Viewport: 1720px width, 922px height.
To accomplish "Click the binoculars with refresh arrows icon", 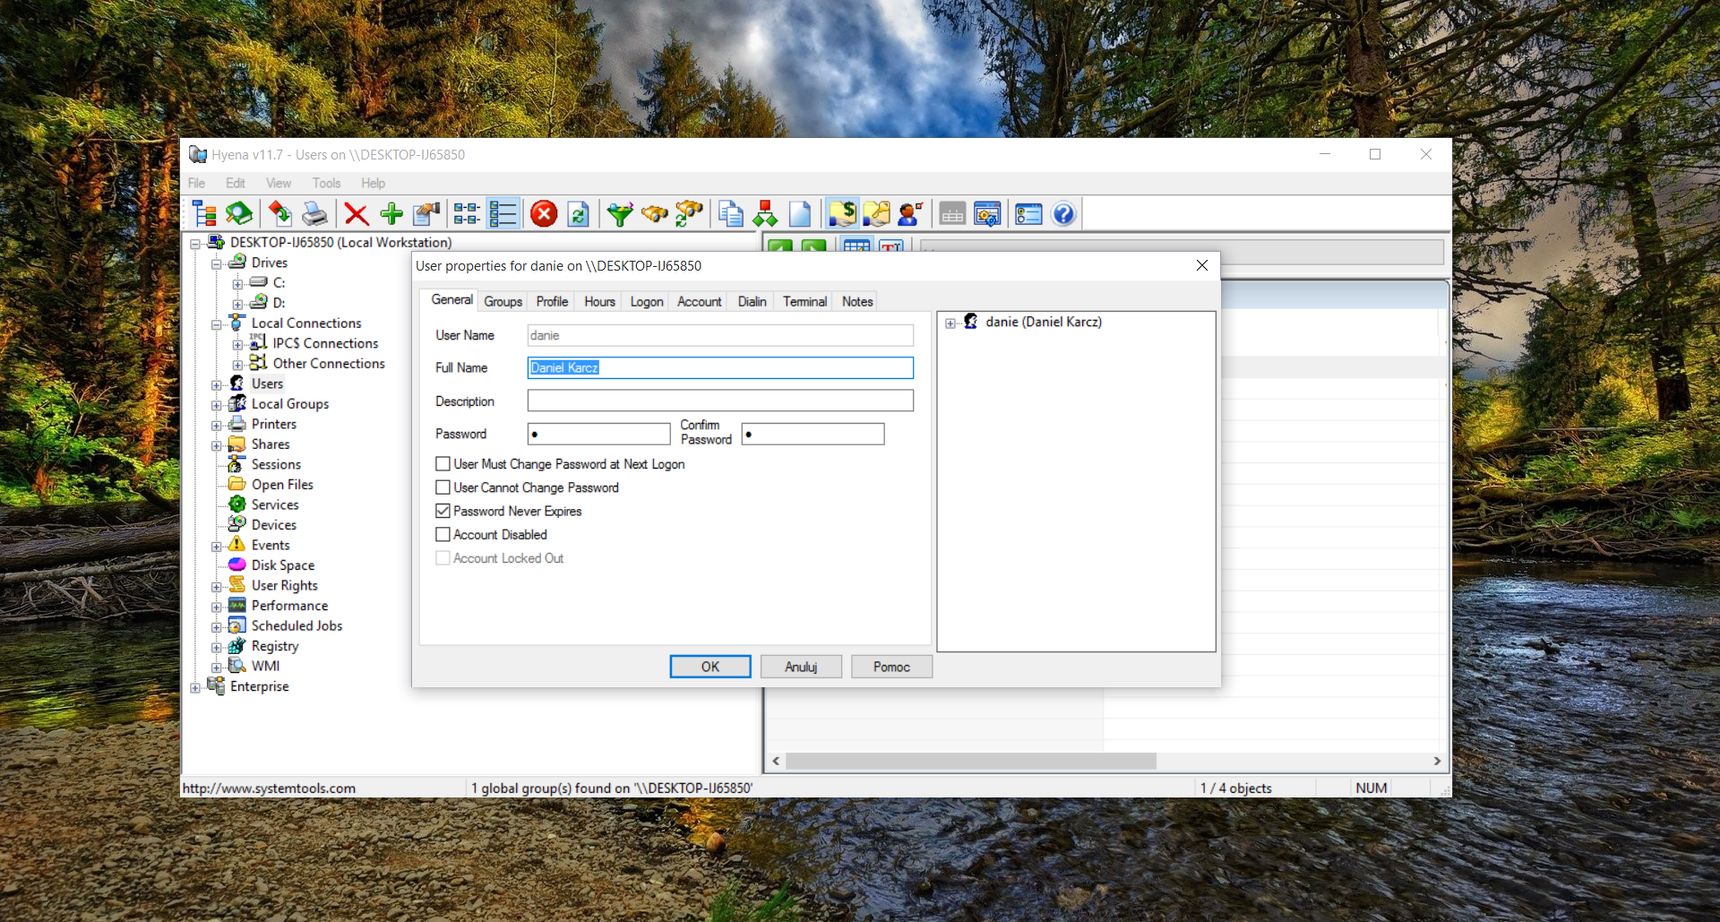I will point(689,213).
